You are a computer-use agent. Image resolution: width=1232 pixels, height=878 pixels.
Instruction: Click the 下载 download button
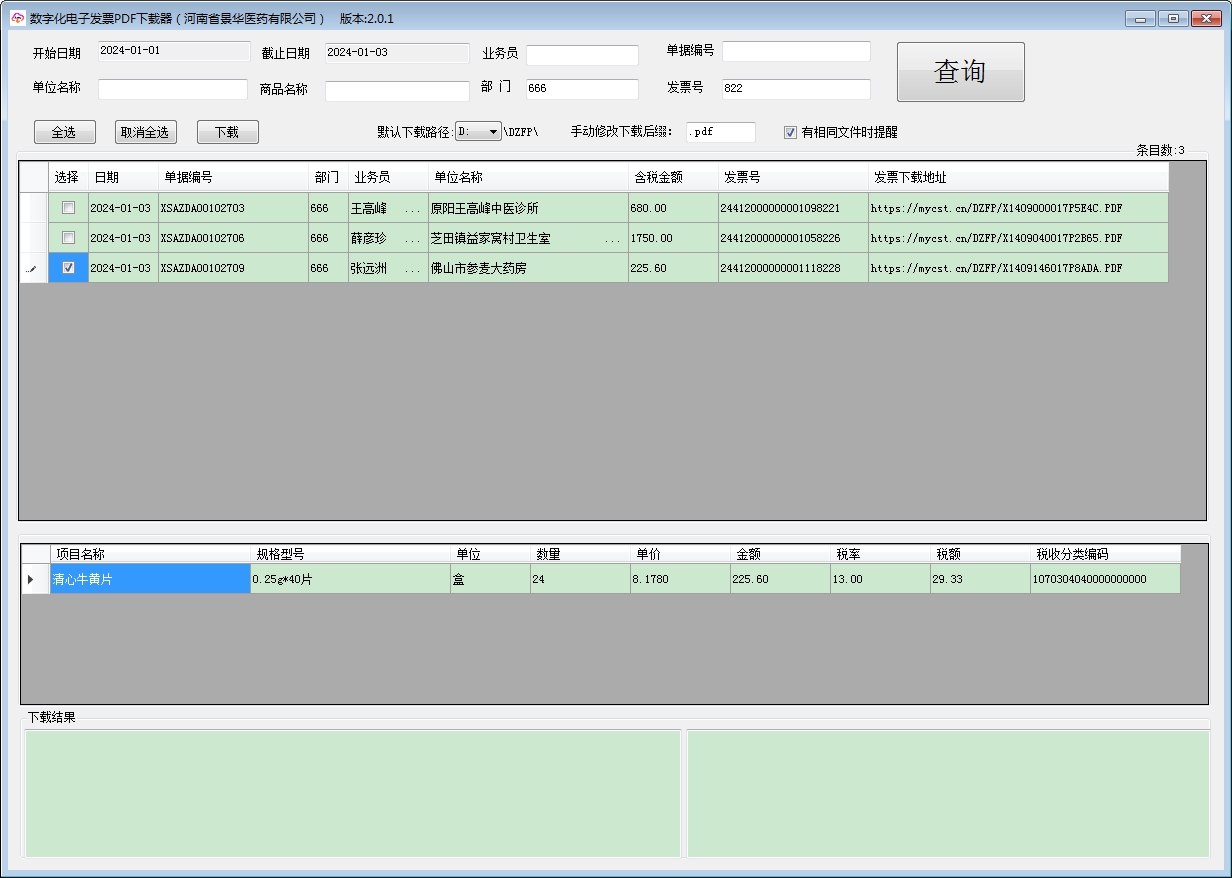coord(227,131)
